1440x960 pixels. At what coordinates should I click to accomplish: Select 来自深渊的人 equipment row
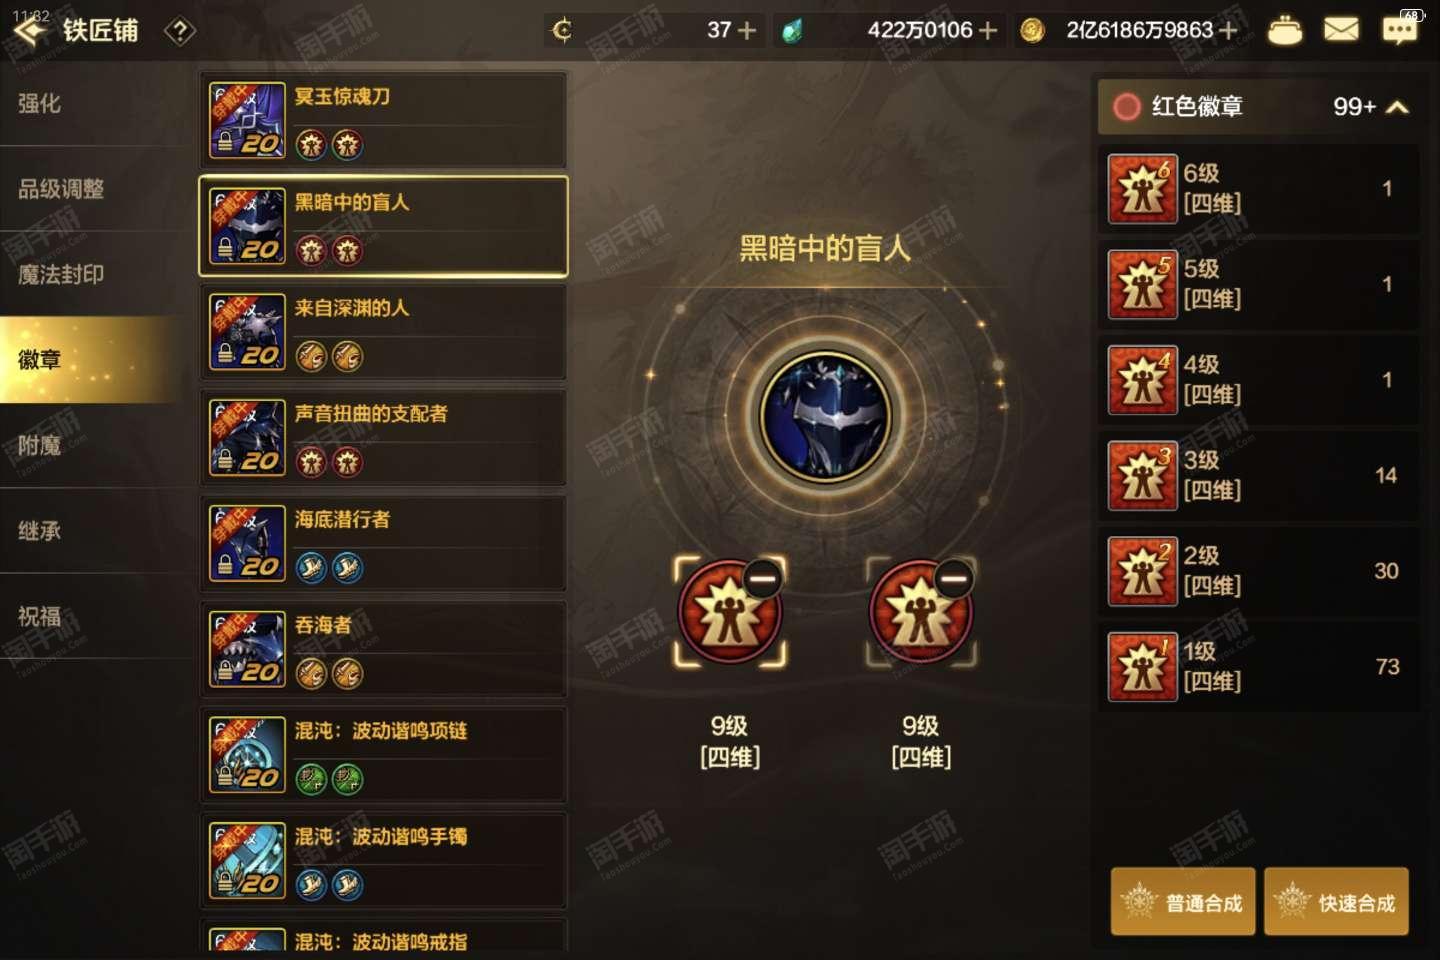383,332
